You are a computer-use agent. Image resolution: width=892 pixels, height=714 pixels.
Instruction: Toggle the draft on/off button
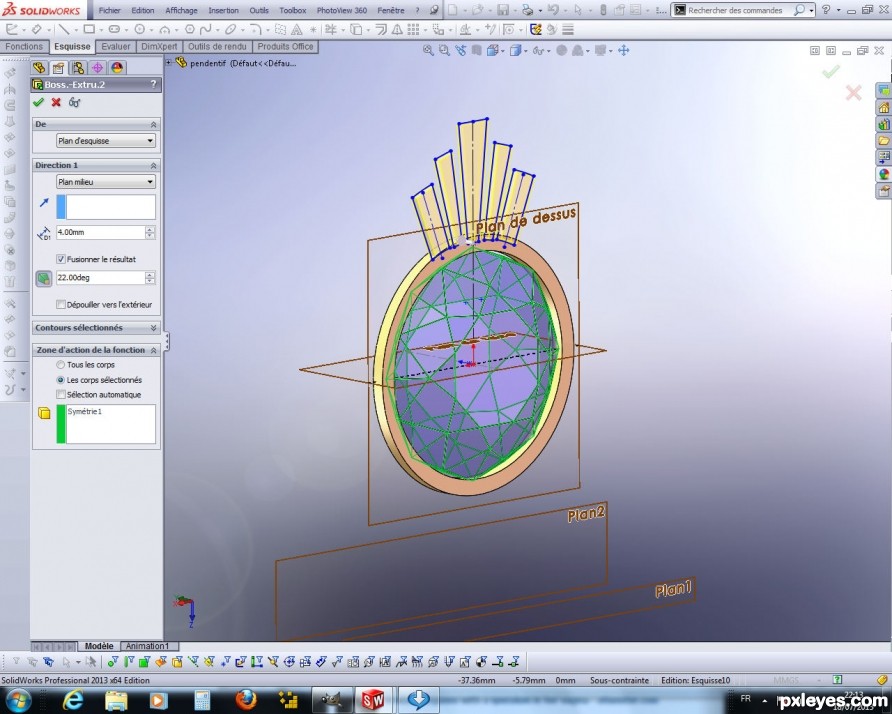pos(44,278)
